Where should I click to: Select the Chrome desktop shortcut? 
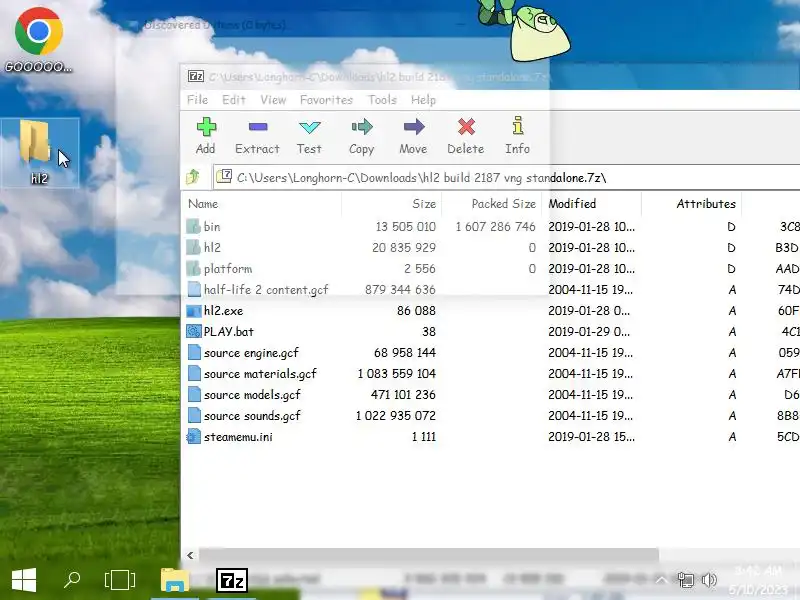pyautogui.click(x=39, y=40)
